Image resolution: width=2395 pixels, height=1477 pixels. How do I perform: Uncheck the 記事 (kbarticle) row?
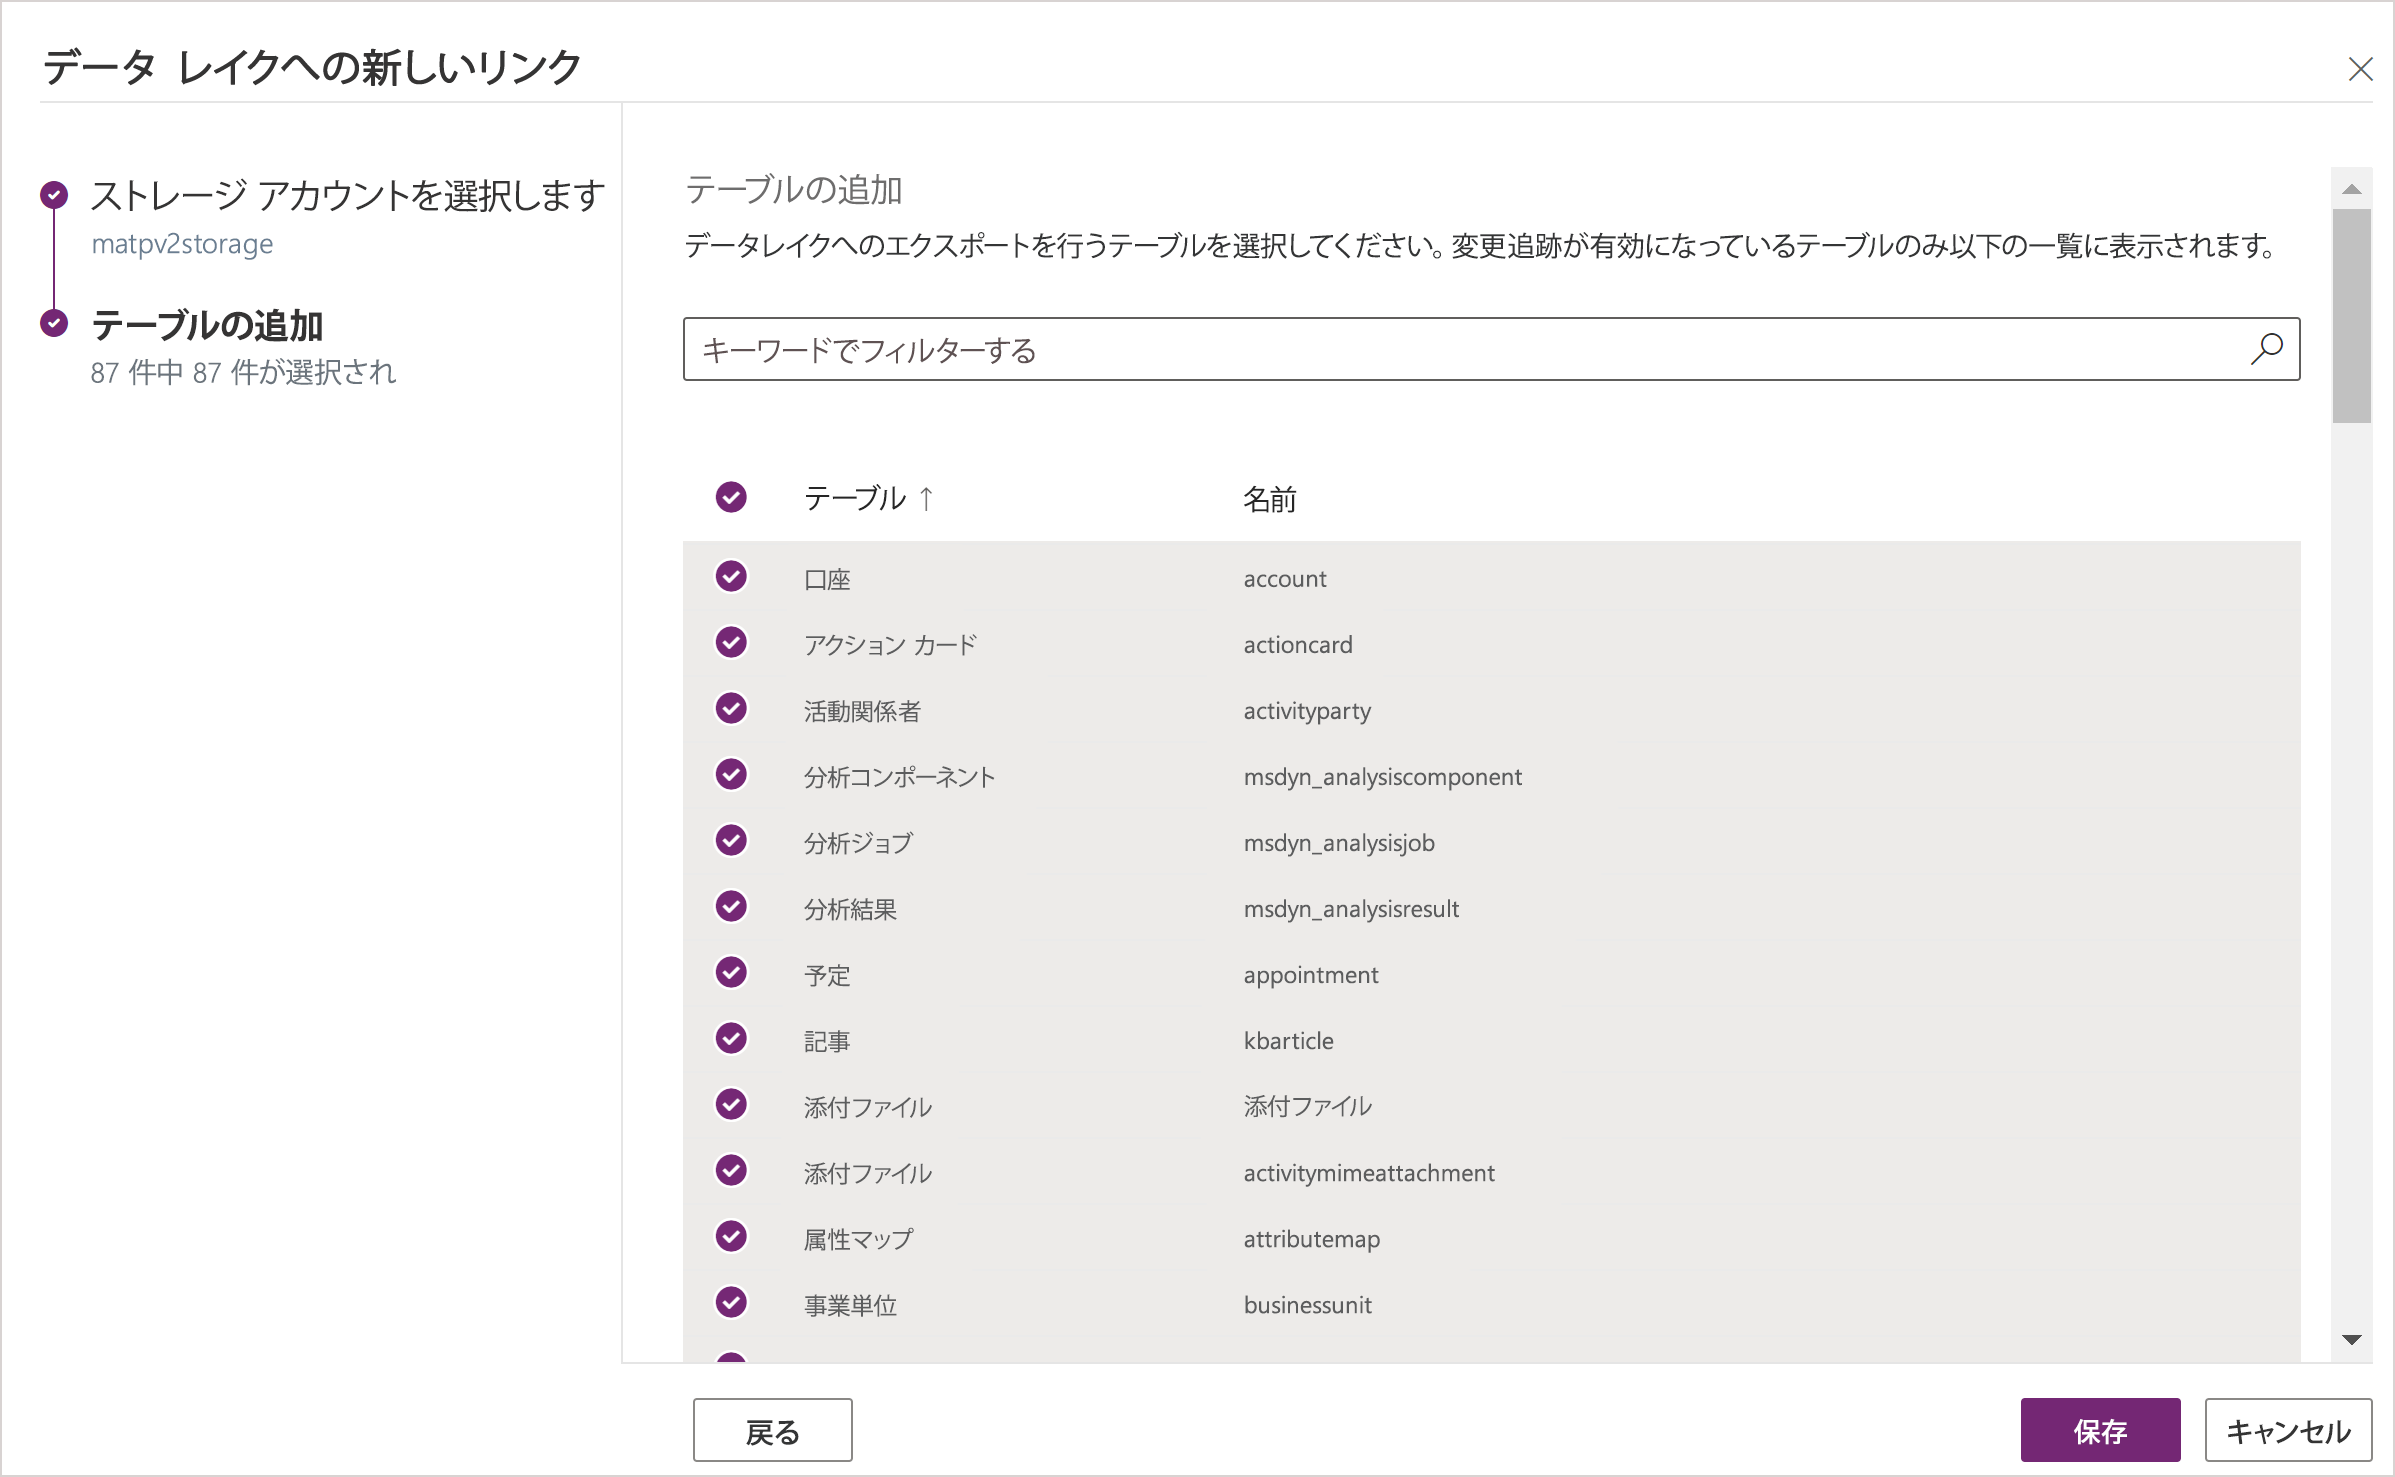[x=731, y=1039]
